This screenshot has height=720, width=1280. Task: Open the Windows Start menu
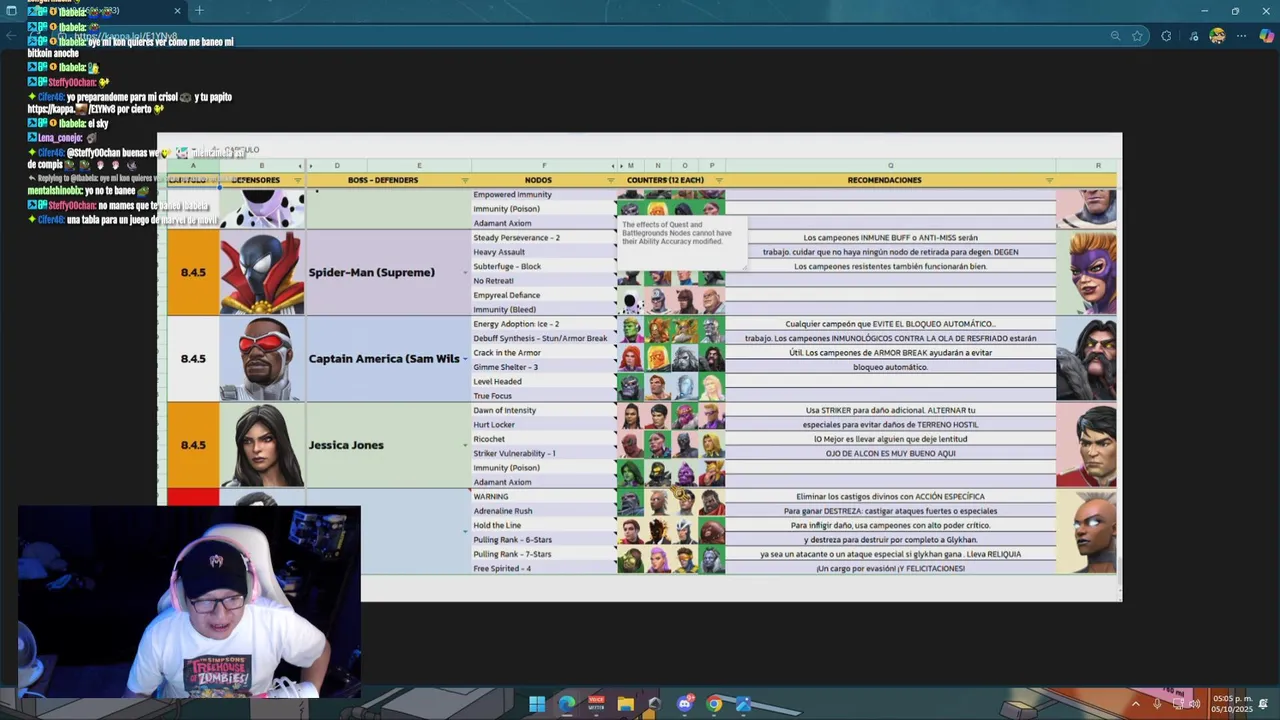coord(537,704)
